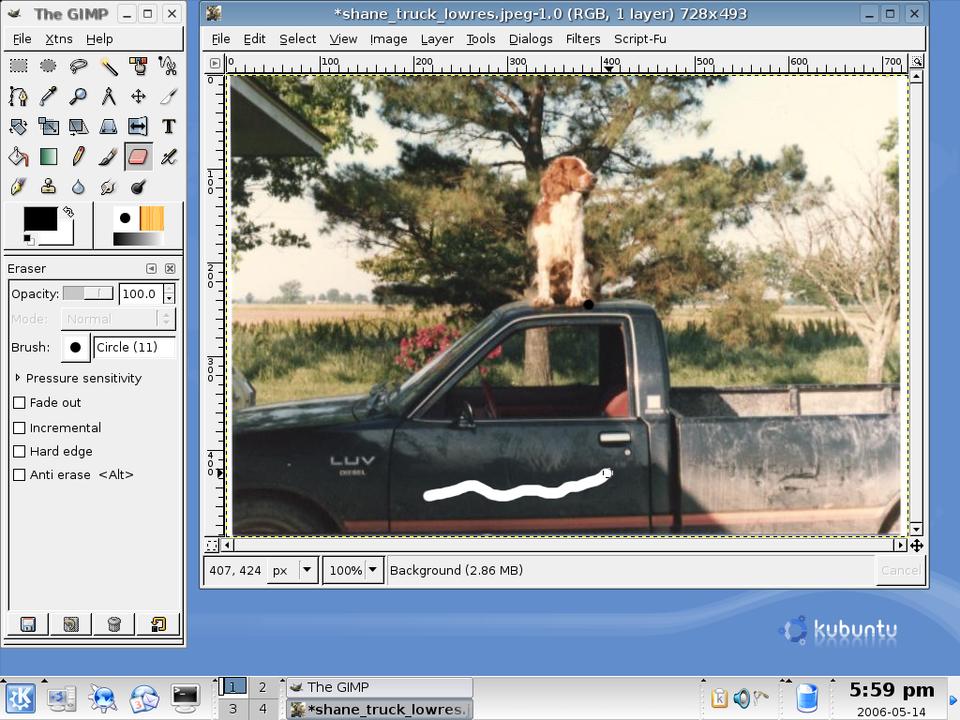Click the Circle (11) brush preview button
The image size is (960, 720).
tap(75, 347)
